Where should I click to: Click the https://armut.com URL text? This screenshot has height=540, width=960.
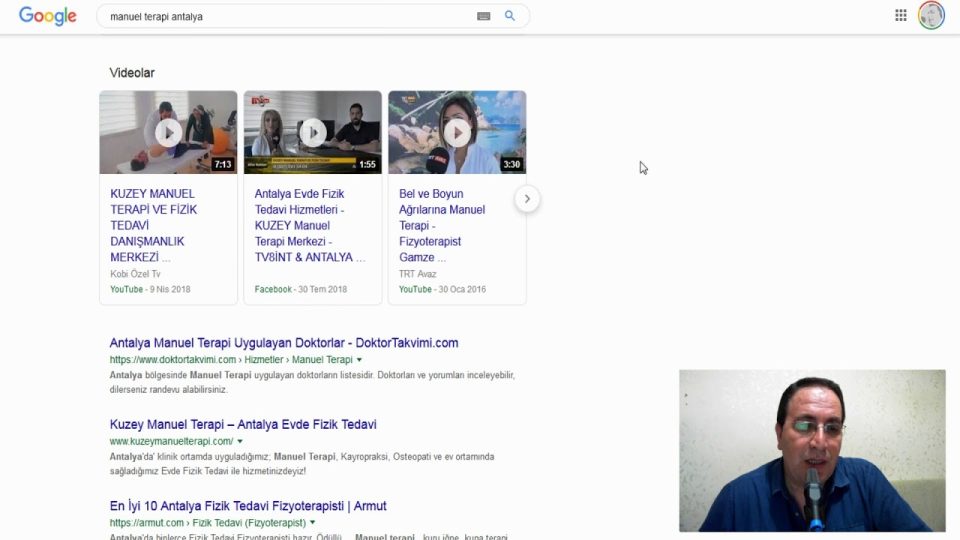(147, 523)
